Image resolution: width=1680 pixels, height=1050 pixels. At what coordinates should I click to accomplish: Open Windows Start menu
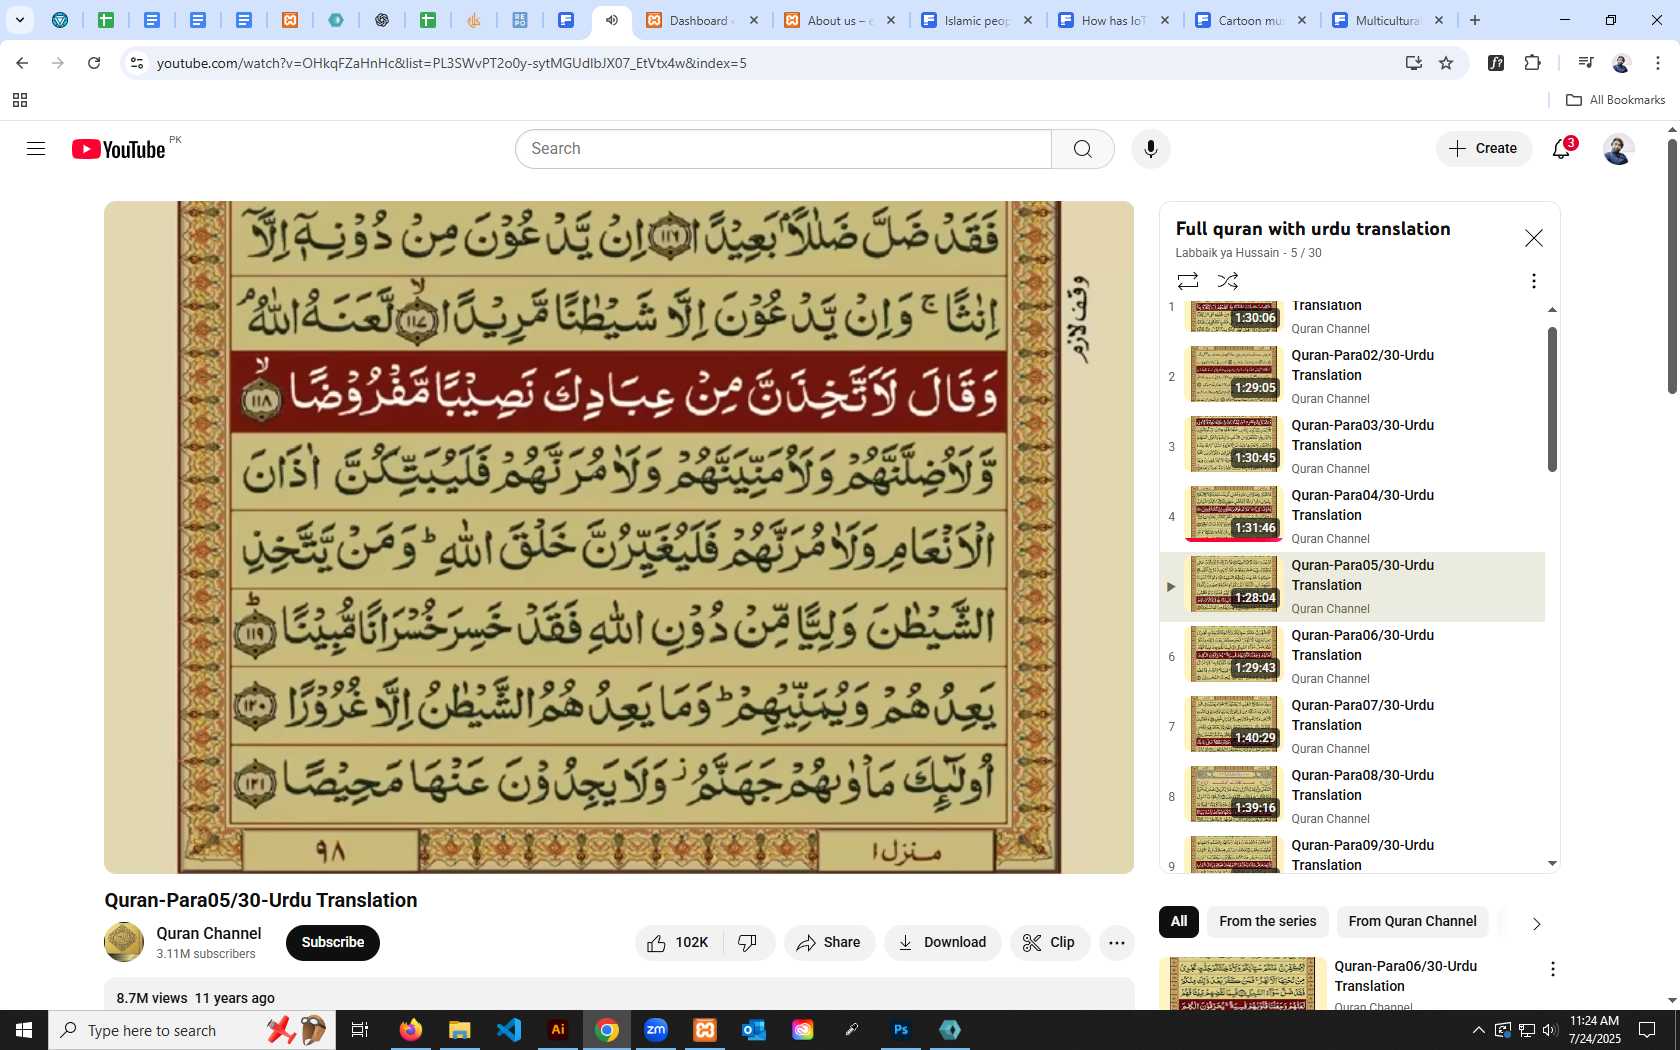tap(24, 1030)
